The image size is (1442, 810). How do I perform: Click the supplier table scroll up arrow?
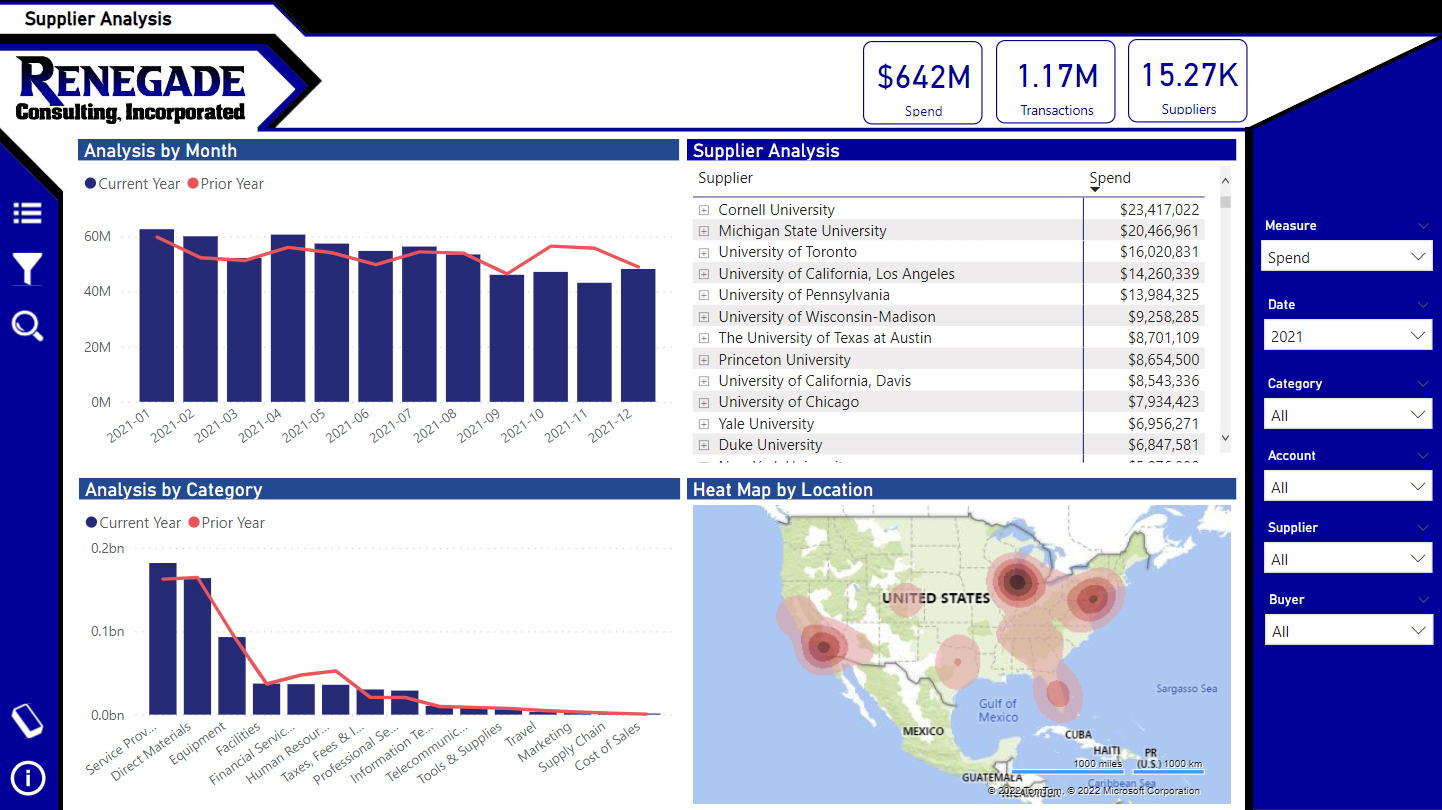[x=1225, y=180]
